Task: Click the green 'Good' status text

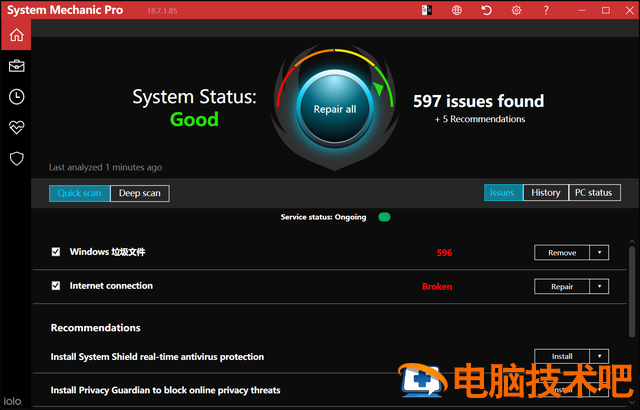Action: [194, 120]
